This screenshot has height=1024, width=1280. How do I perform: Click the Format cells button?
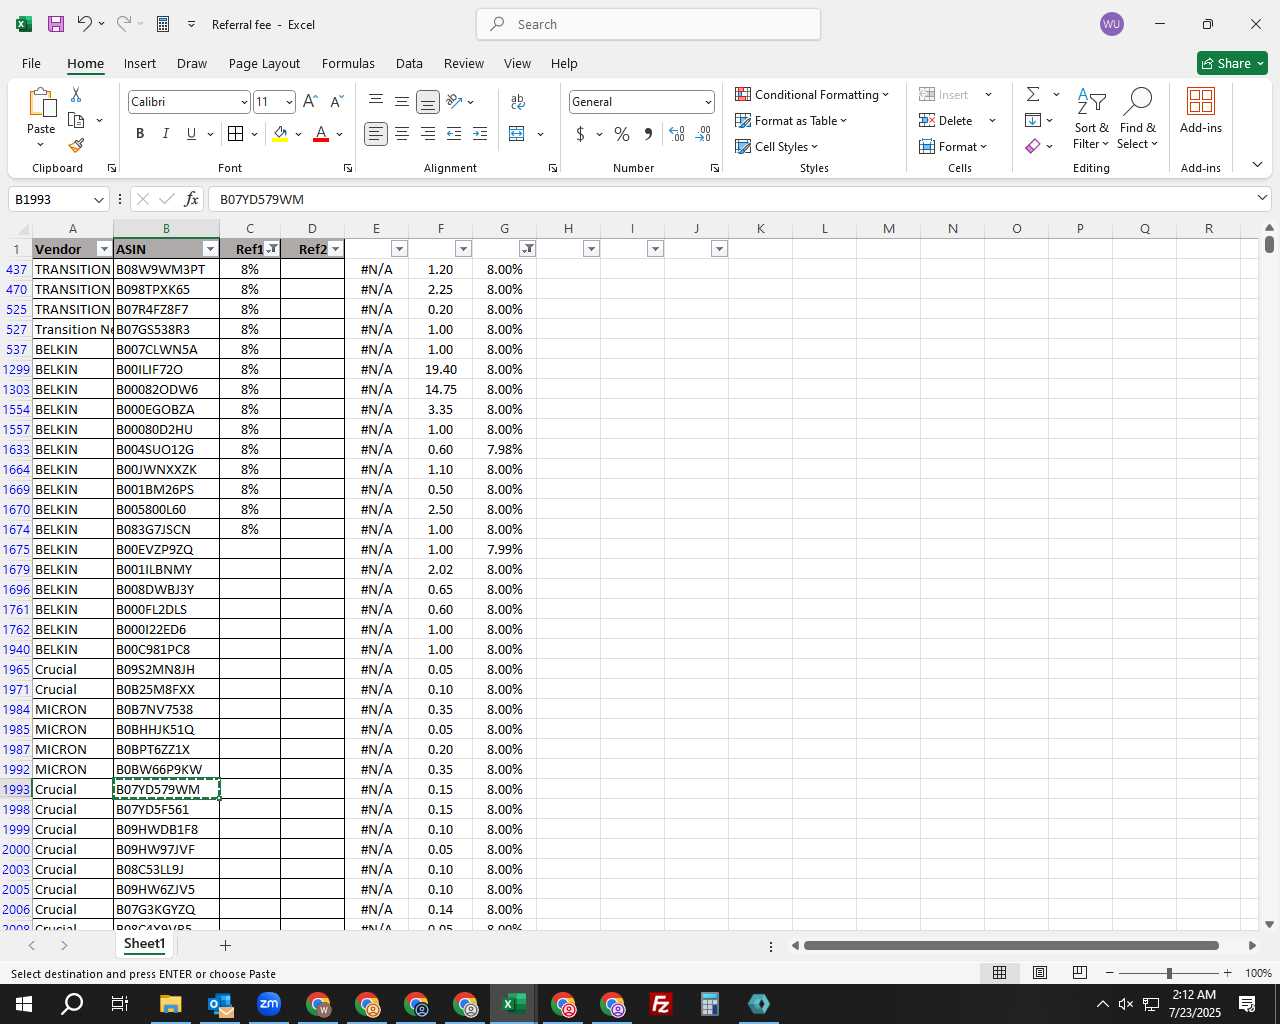[x=953, y=146]
